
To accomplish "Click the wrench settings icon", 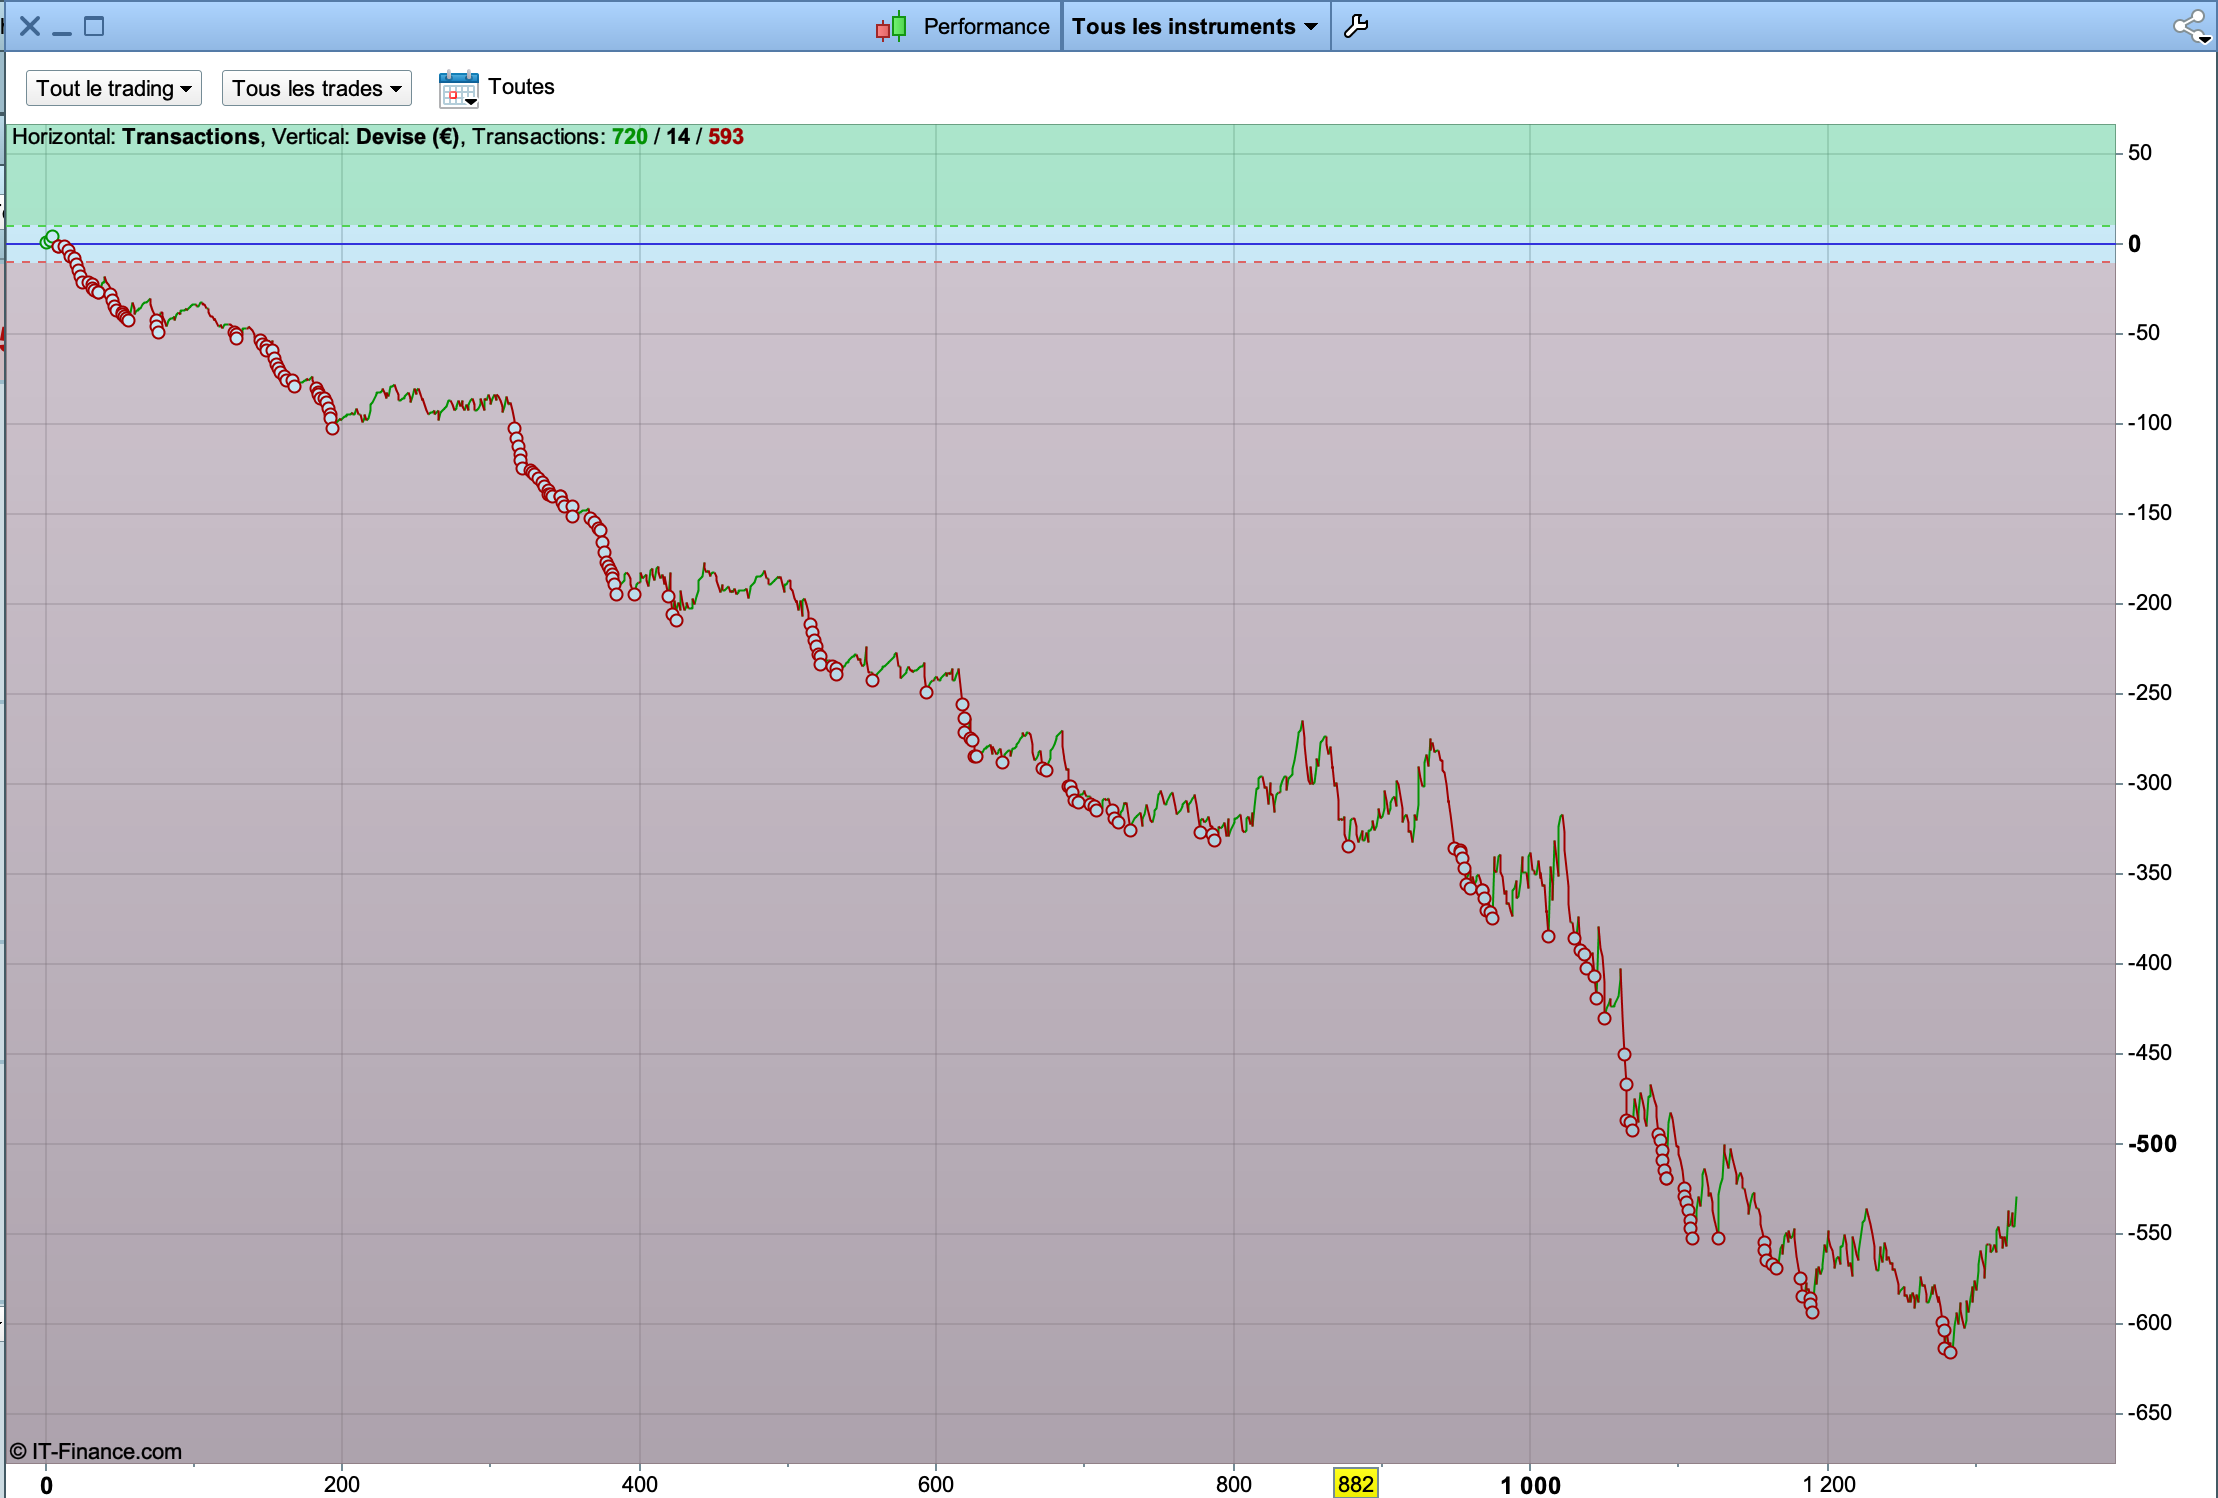I will (1355, 26).
